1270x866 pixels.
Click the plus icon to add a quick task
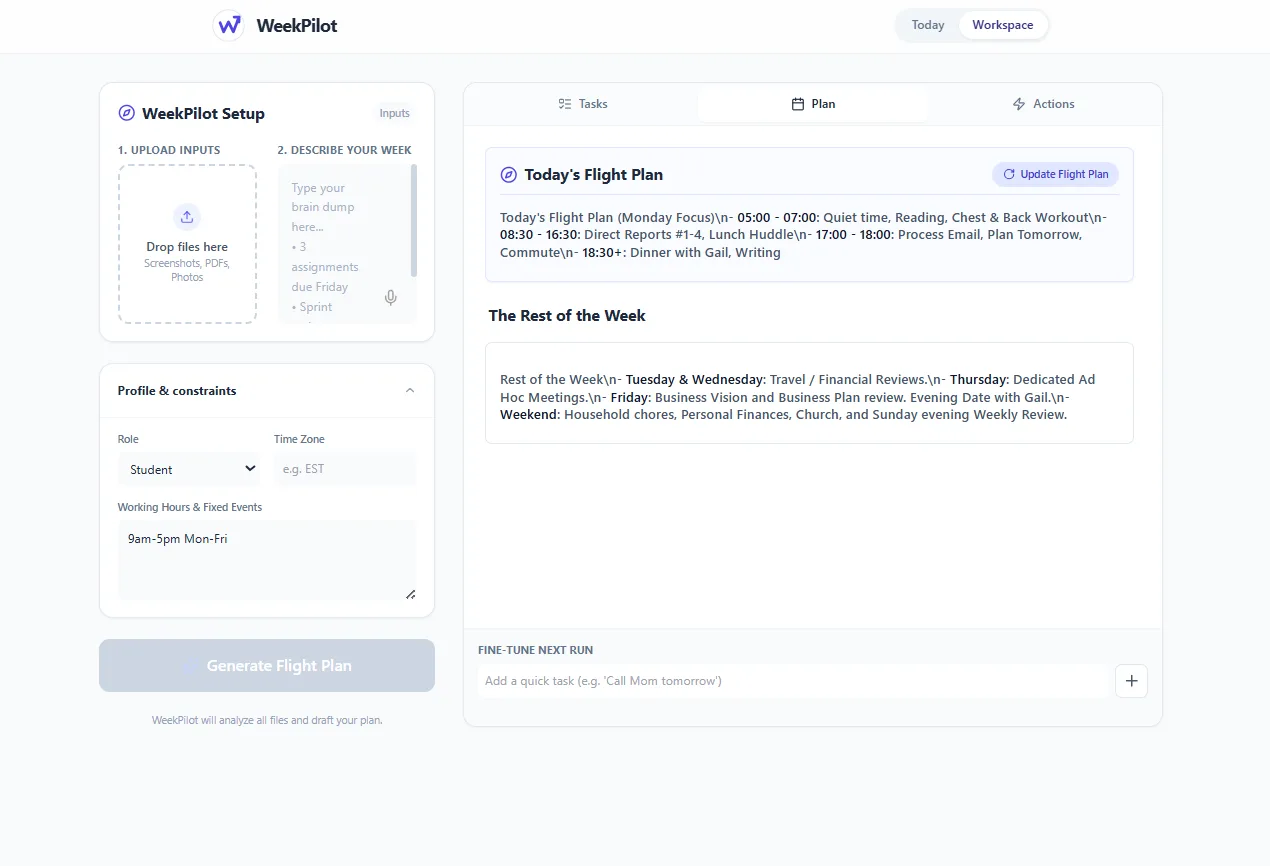(x=1131, y=681)
